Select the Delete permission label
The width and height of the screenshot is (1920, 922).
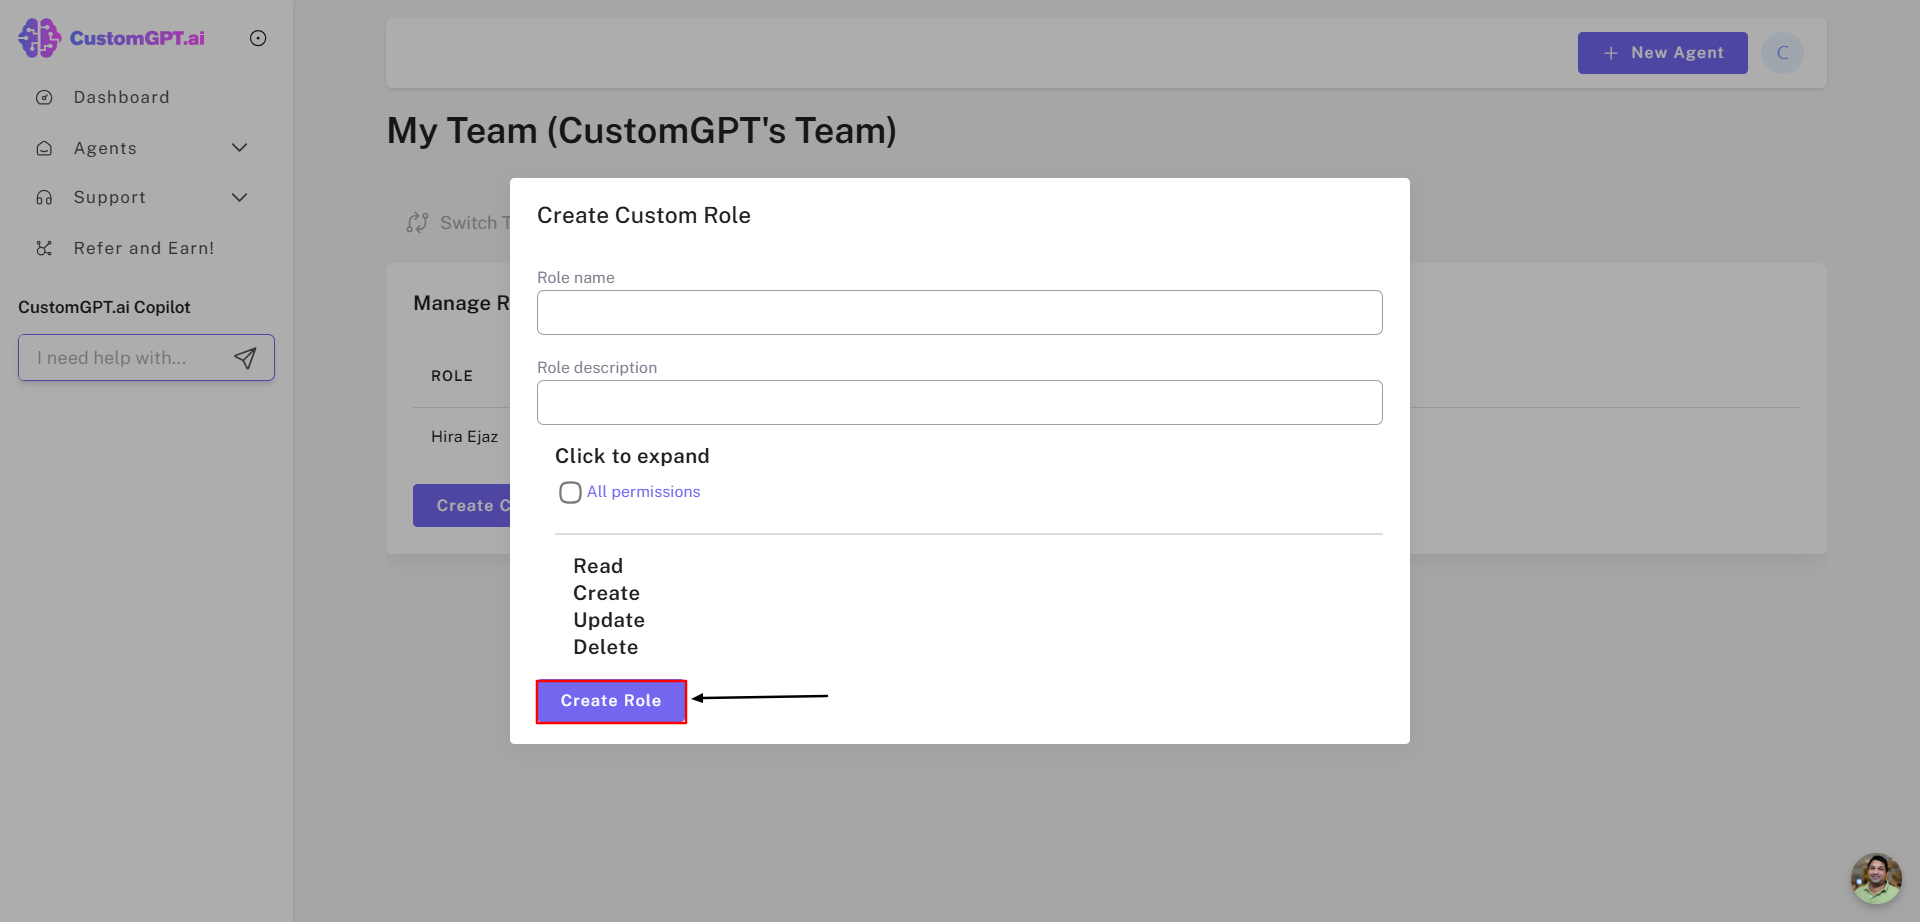[605, 647]
